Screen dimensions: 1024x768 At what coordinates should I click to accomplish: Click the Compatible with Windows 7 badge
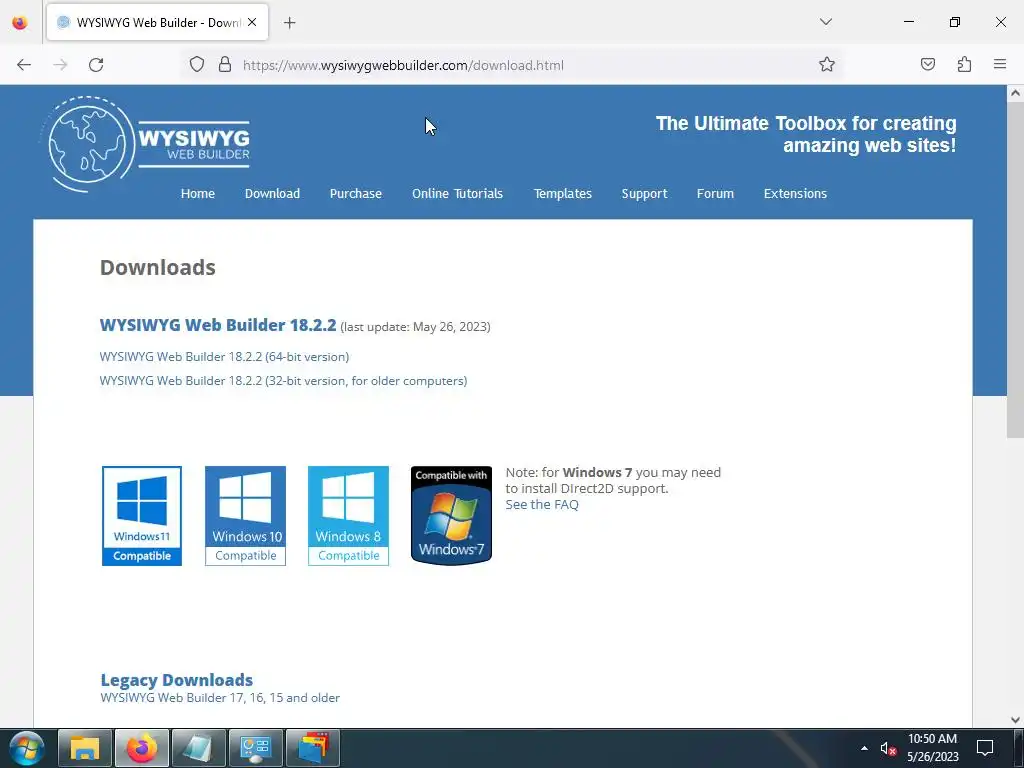451,515
